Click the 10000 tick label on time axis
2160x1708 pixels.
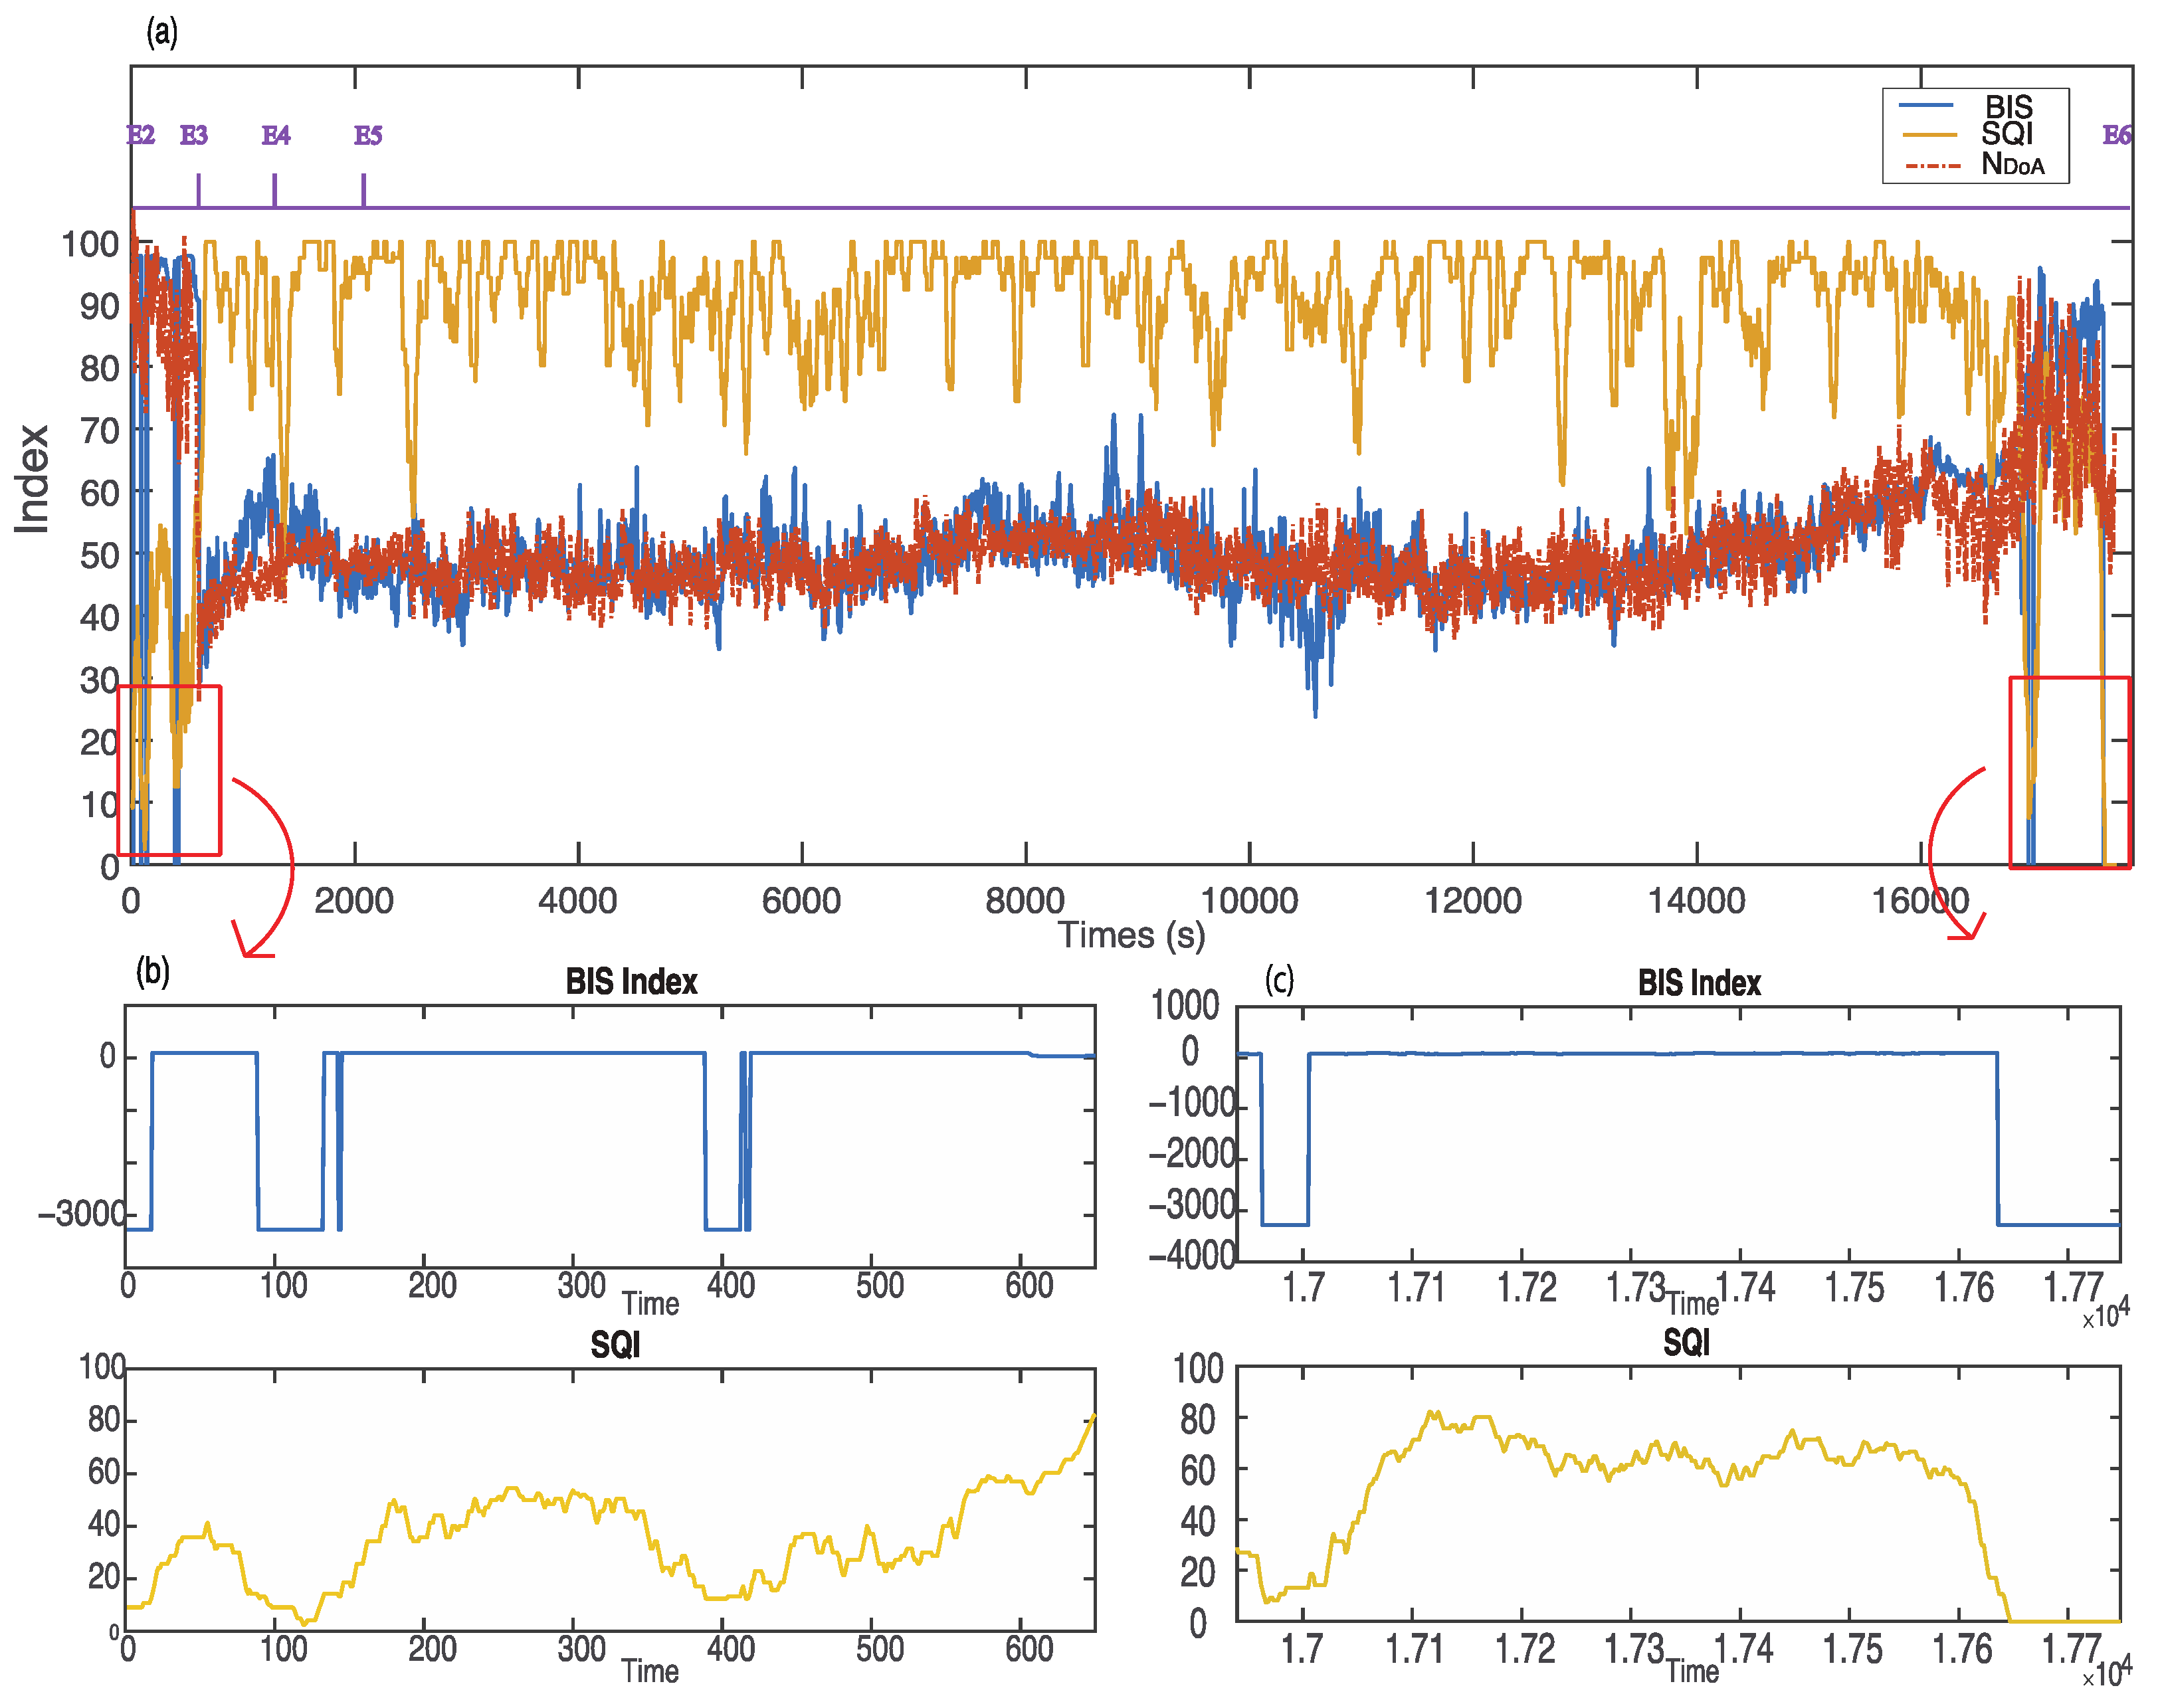pyautogui.click(x=1248, y=901)
